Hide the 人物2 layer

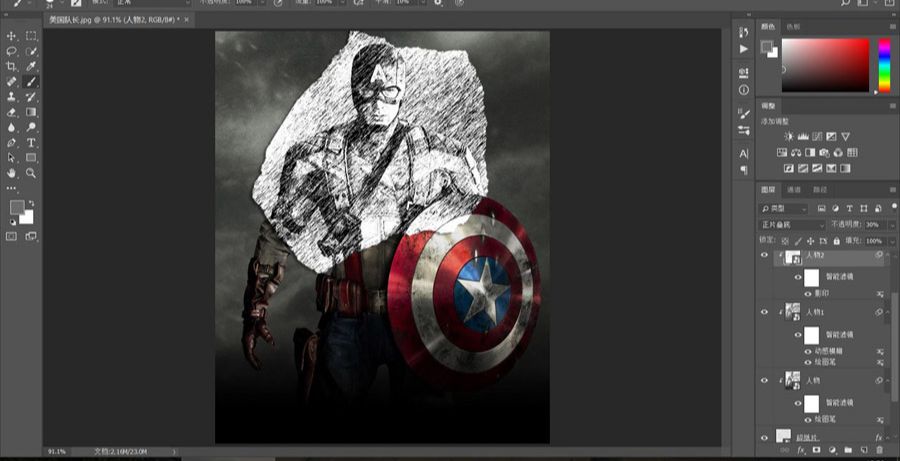tap(765, 255)
